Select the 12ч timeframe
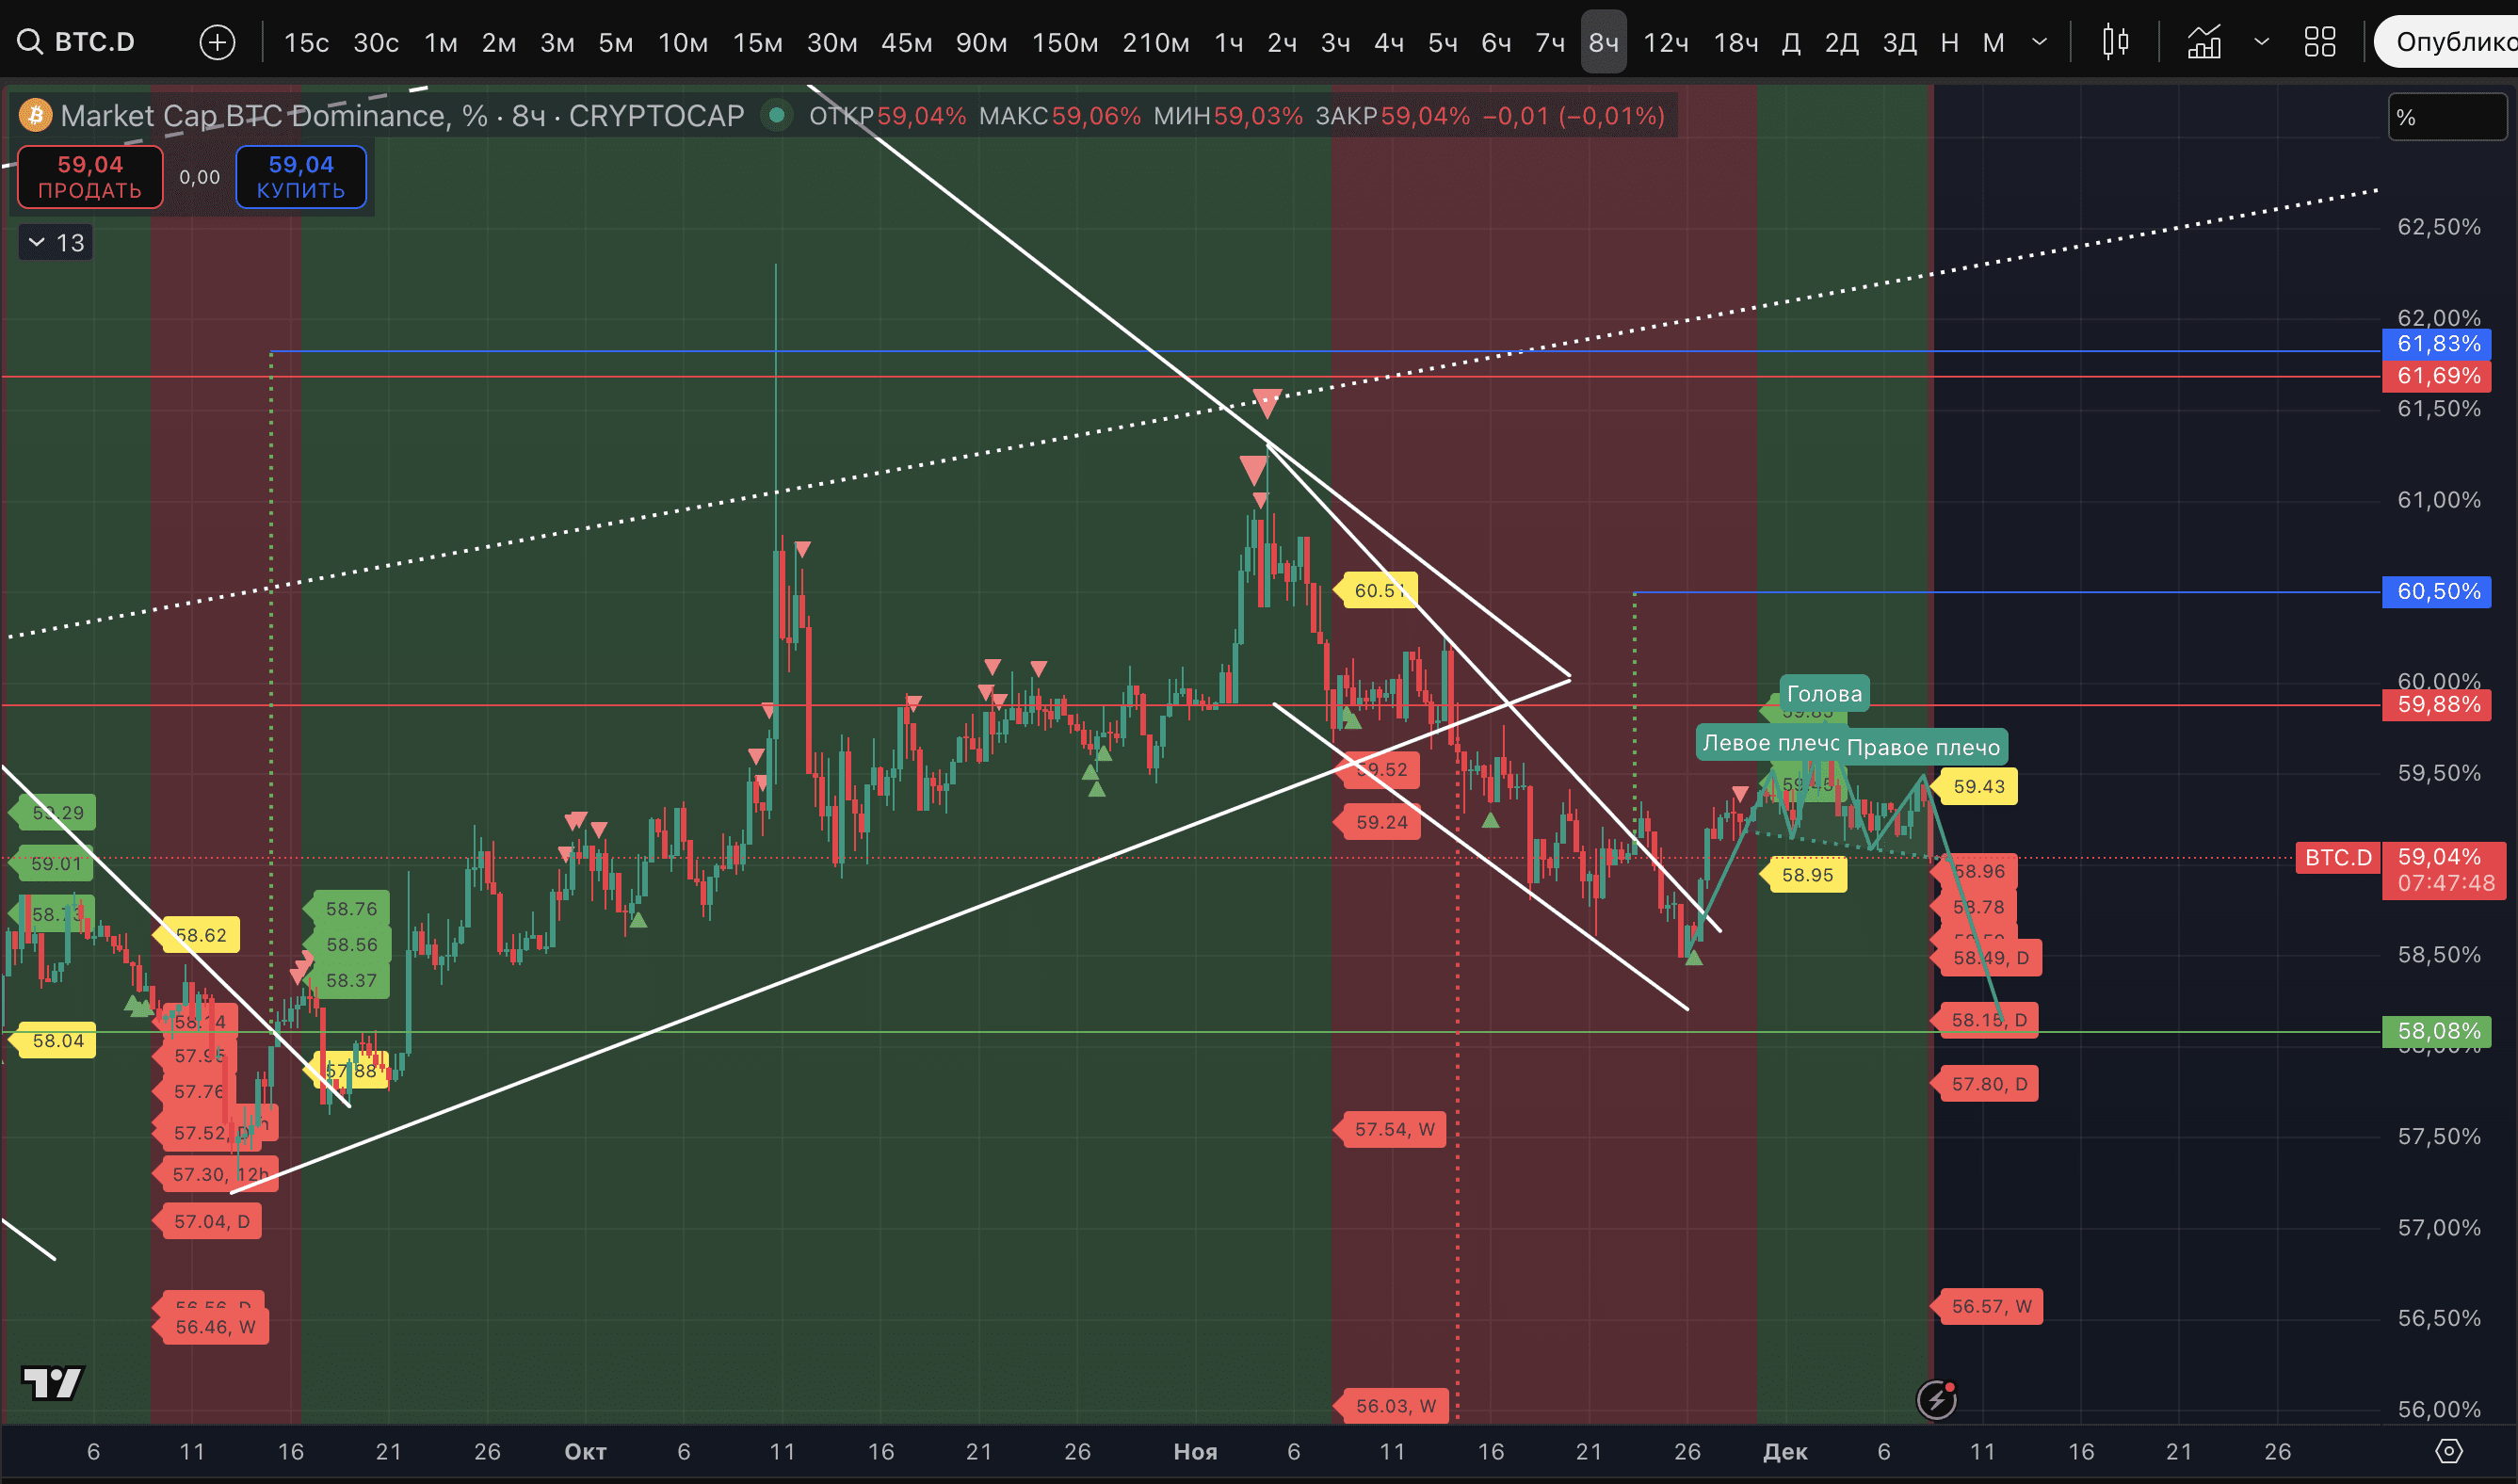The width and height of the screenshot is (2518, 1484). (1665, 42)
